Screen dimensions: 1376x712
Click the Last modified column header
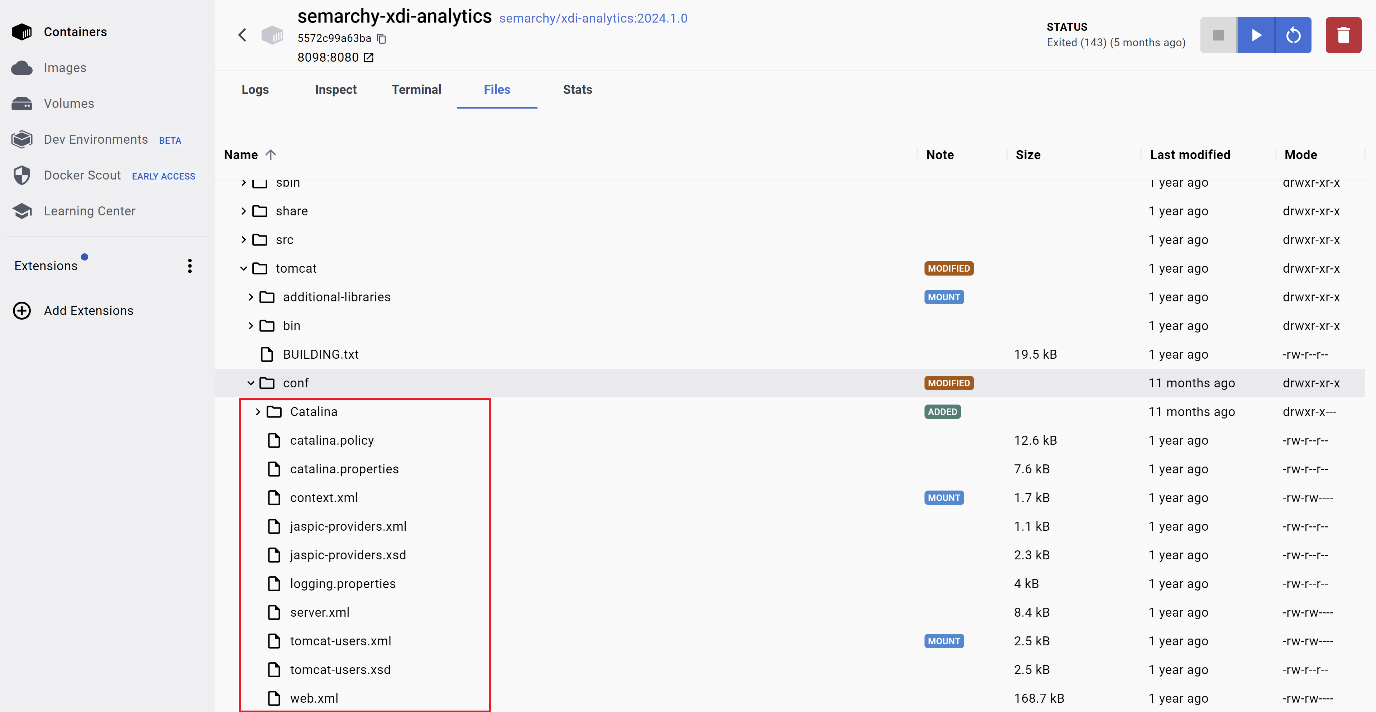click(1190, 155)
